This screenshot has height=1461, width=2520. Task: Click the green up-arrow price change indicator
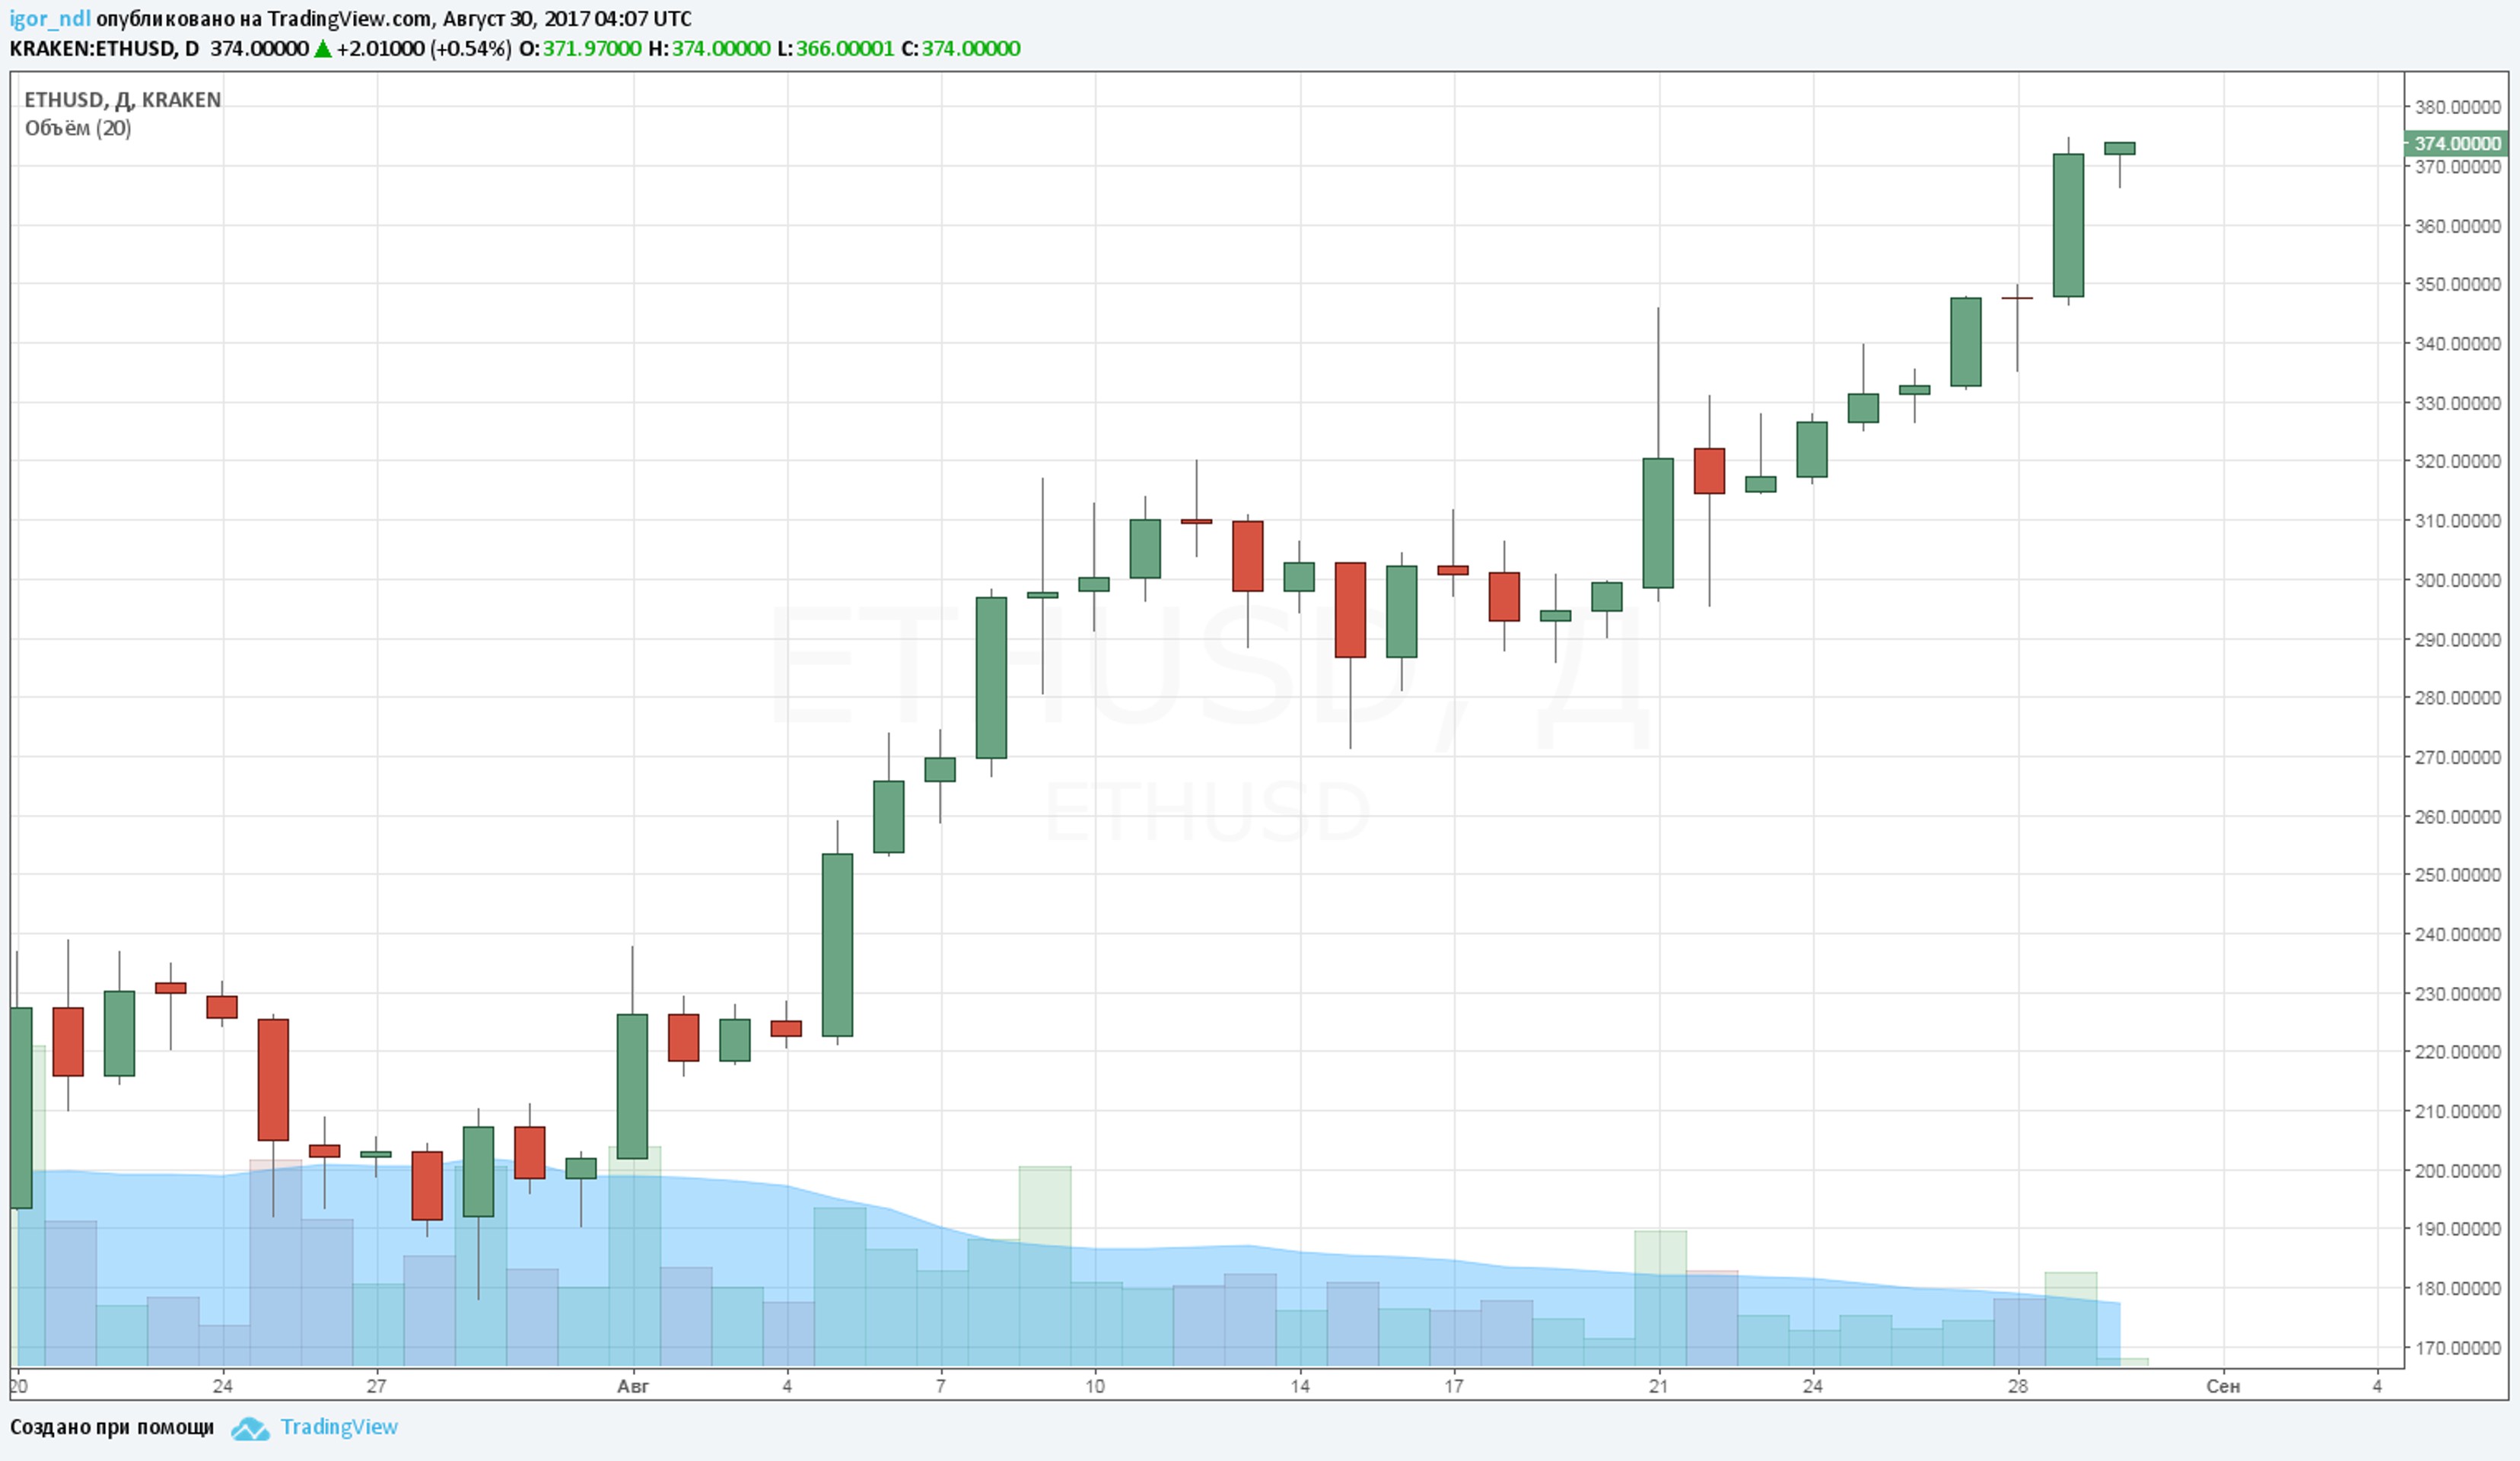pyautogui.click(x=322, y=49)
